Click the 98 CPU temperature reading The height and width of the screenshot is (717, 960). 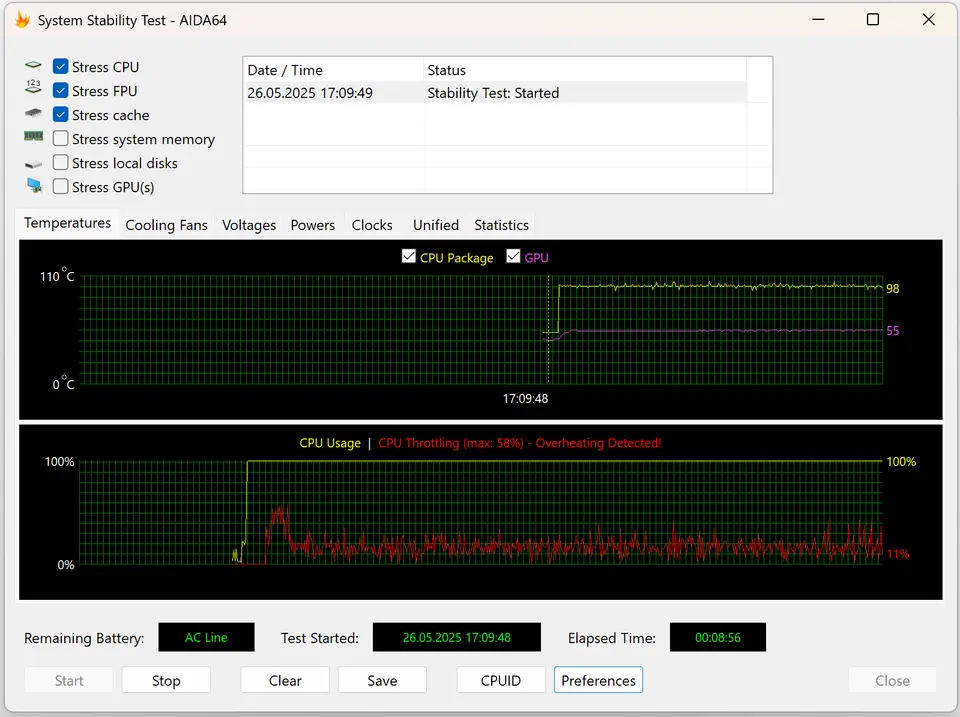(893, 288)
